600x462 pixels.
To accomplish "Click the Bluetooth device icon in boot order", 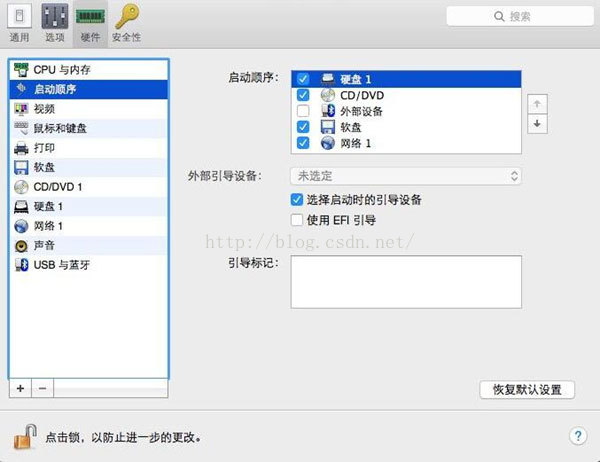I will tap(328, 111).
